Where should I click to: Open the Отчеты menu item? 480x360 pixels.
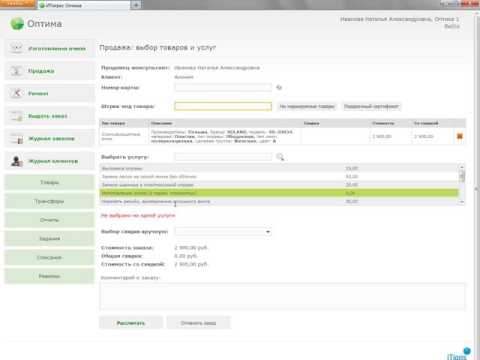click(x=49, y=220)
